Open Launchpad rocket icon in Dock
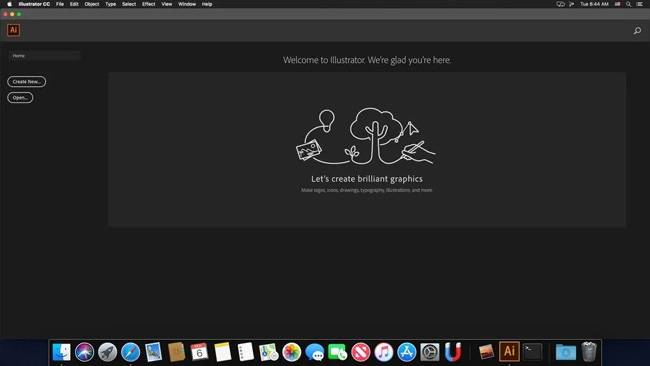The width and height of the screenshot is (650, 366). tap(107, 352)
